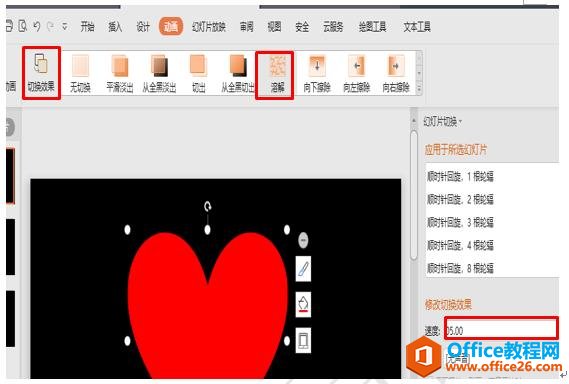The image size is (569, 384).
Task: Apply the 从全黑淡出 transition
Action: (159, 73)
